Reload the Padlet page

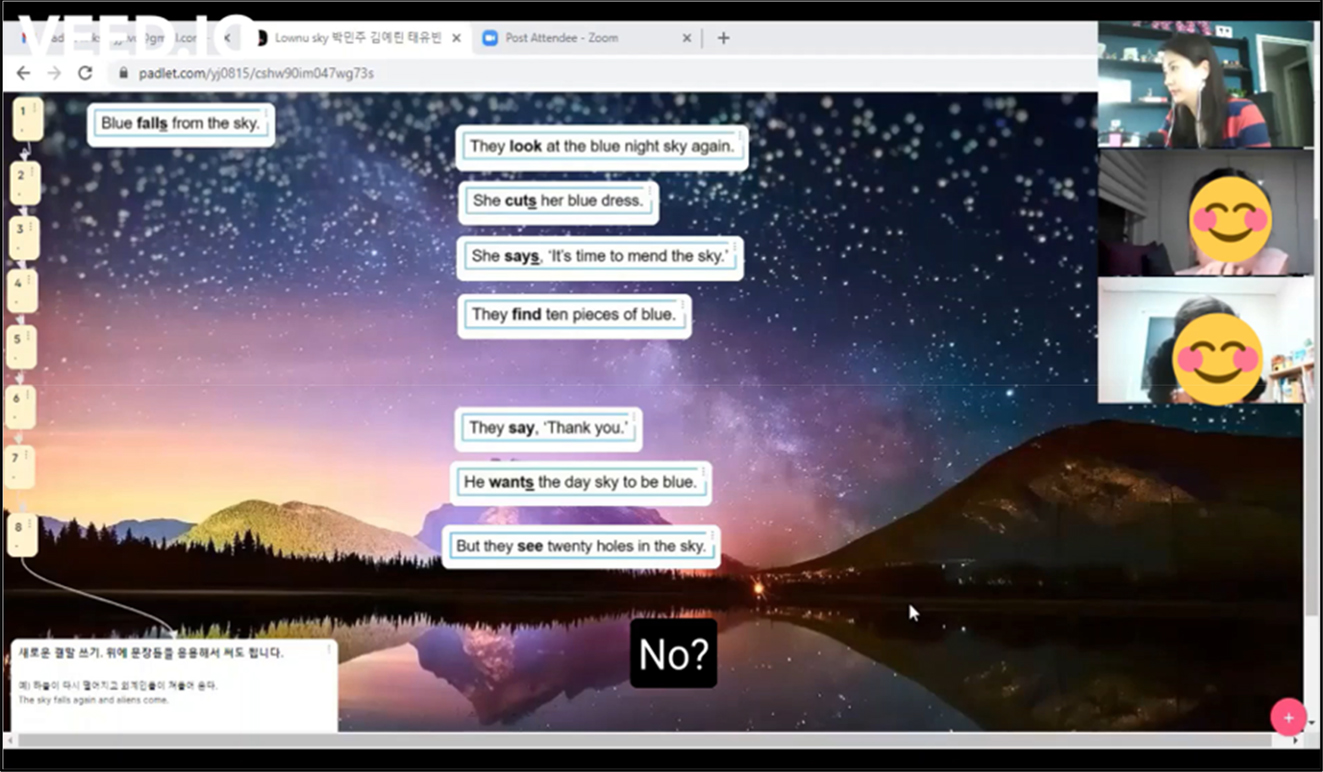85,73
